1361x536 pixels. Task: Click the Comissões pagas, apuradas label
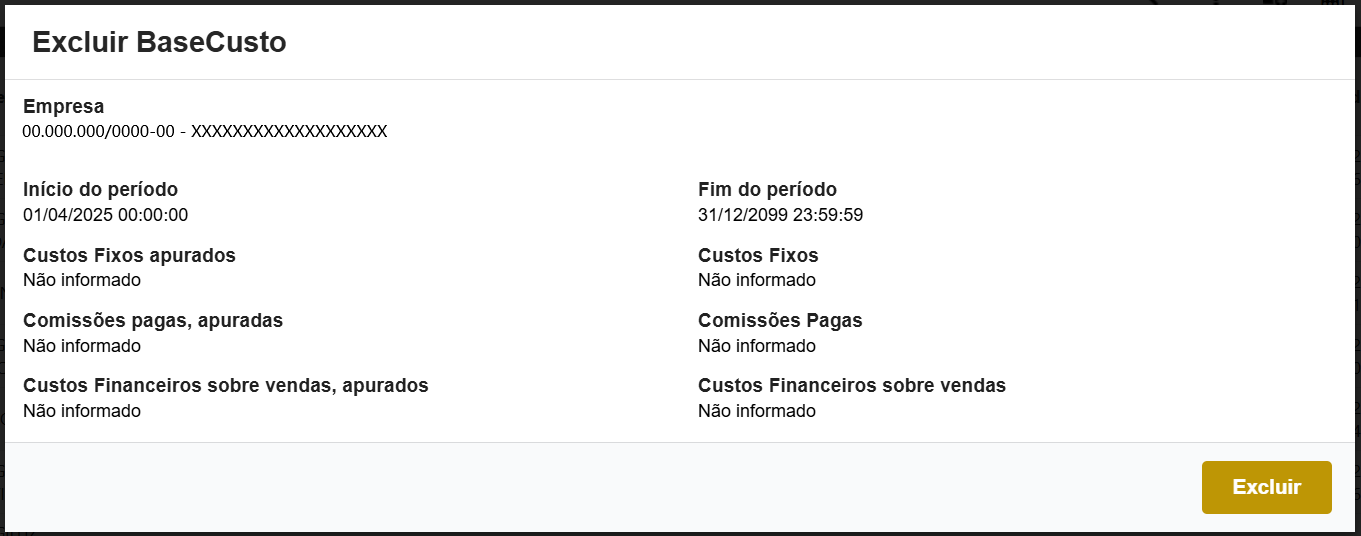[x=153, y=320]
